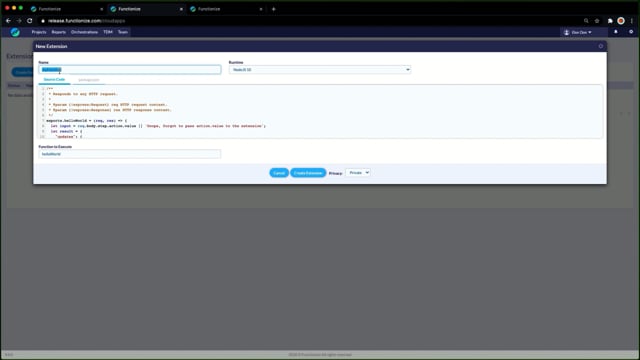Screen dimensions: 640x360
Task: Click inside the source code editor
Action: [x=320, y=111]
